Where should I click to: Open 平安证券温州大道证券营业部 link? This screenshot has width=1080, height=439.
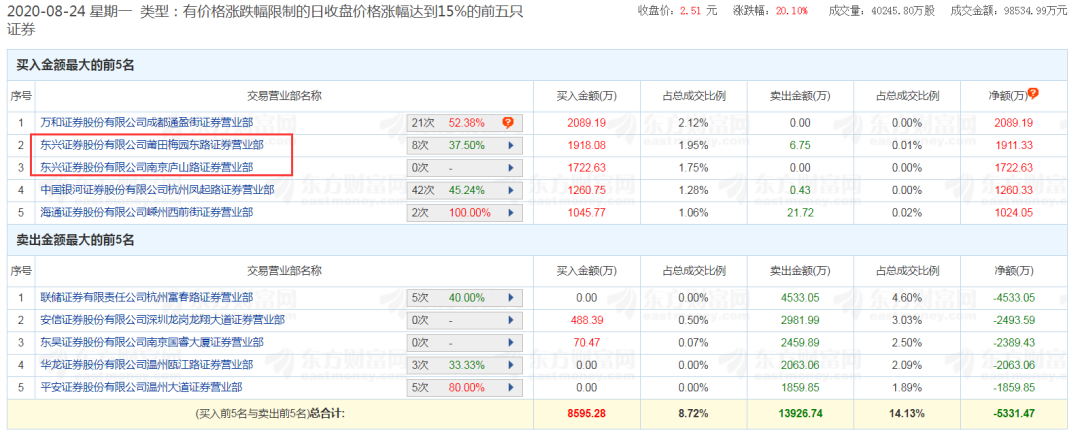click(x=140, y=387)
